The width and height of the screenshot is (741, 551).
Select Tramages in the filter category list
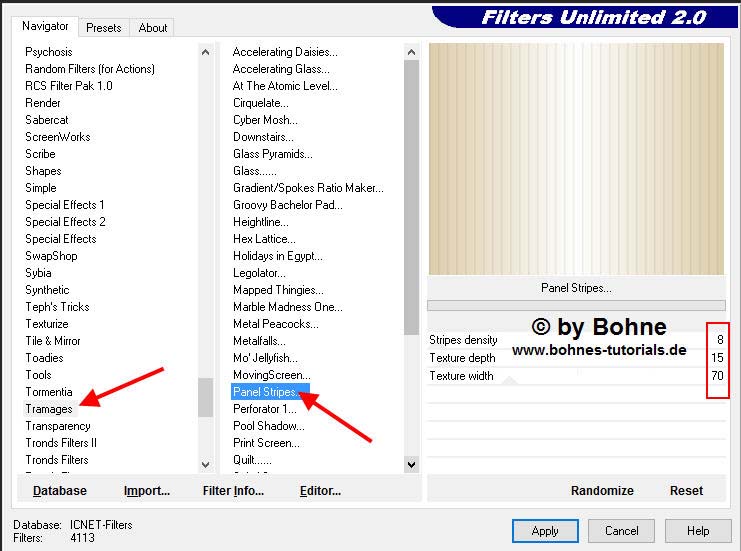(x=49, y=409)
